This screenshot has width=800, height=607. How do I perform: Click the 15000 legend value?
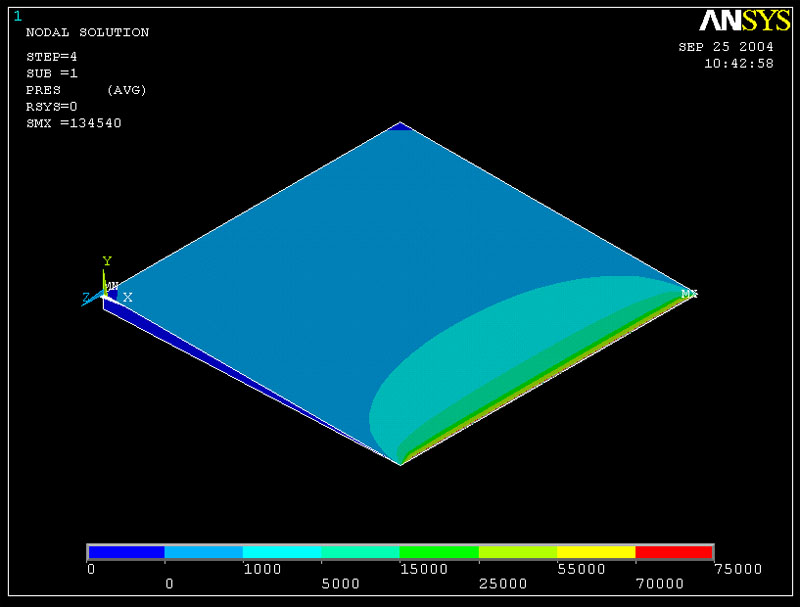tap(424, 569)
